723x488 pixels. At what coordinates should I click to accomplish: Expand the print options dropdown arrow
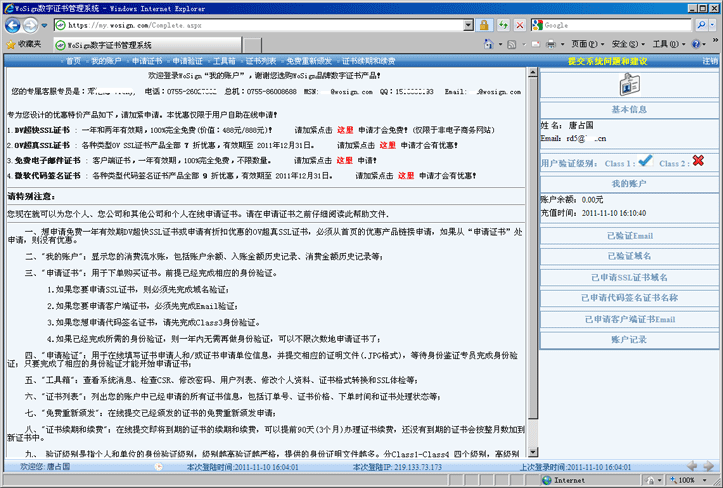[562, 45]
